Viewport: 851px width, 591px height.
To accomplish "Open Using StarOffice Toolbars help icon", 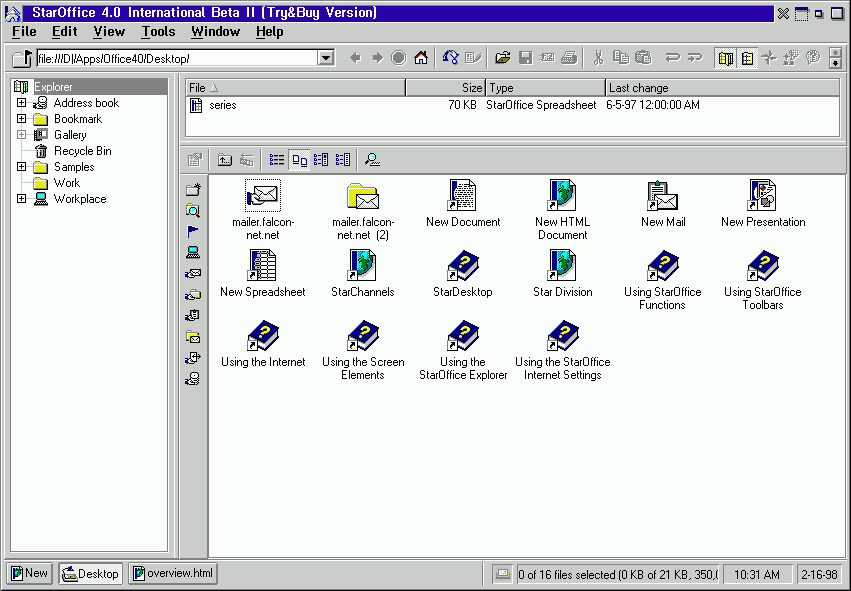I will pyautogui.click(x=763, y=280).
